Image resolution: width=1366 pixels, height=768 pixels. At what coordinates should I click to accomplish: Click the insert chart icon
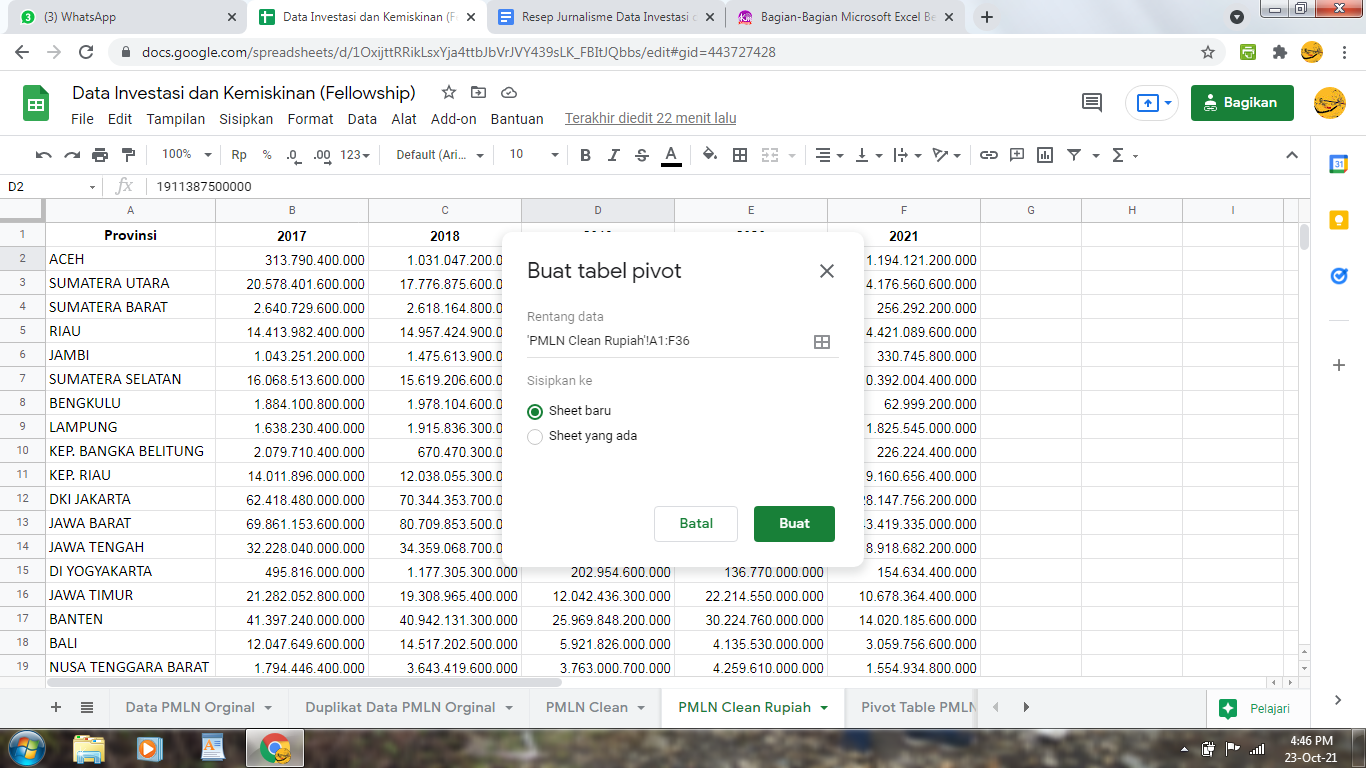(x=1045, y=155)
